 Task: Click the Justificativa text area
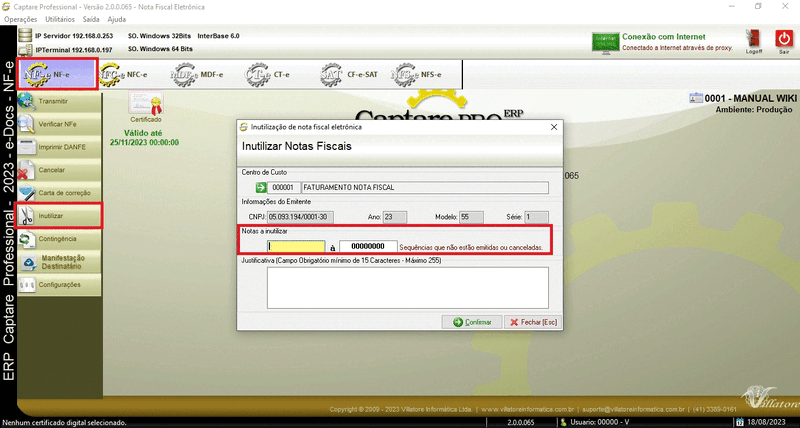(408, 288)
